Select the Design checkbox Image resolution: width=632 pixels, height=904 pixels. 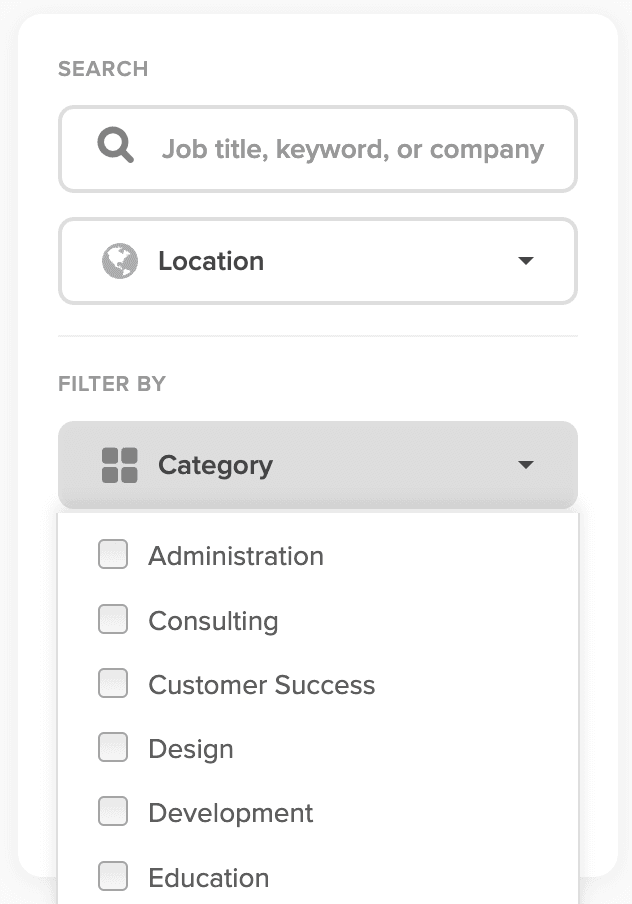click(x=113, y=748)
